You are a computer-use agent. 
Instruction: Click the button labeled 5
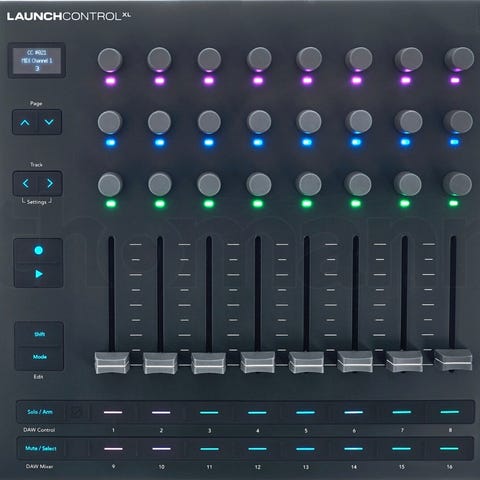(x=305, y=412)
